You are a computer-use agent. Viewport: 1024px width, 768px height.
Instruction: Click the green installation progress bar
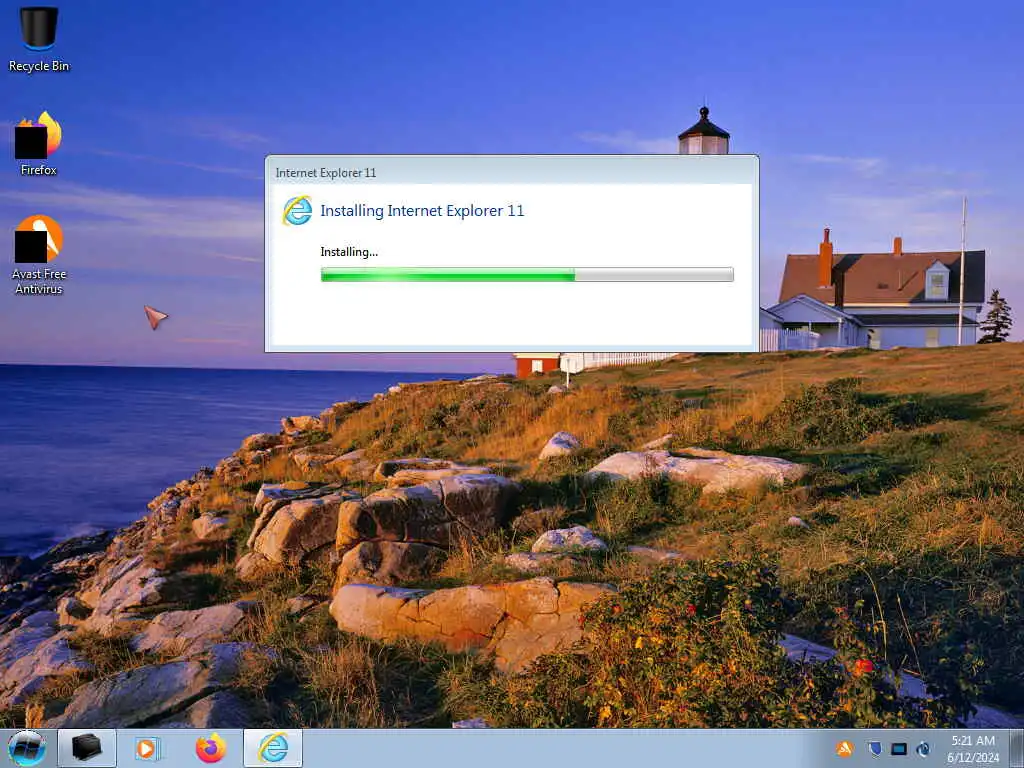527,275
